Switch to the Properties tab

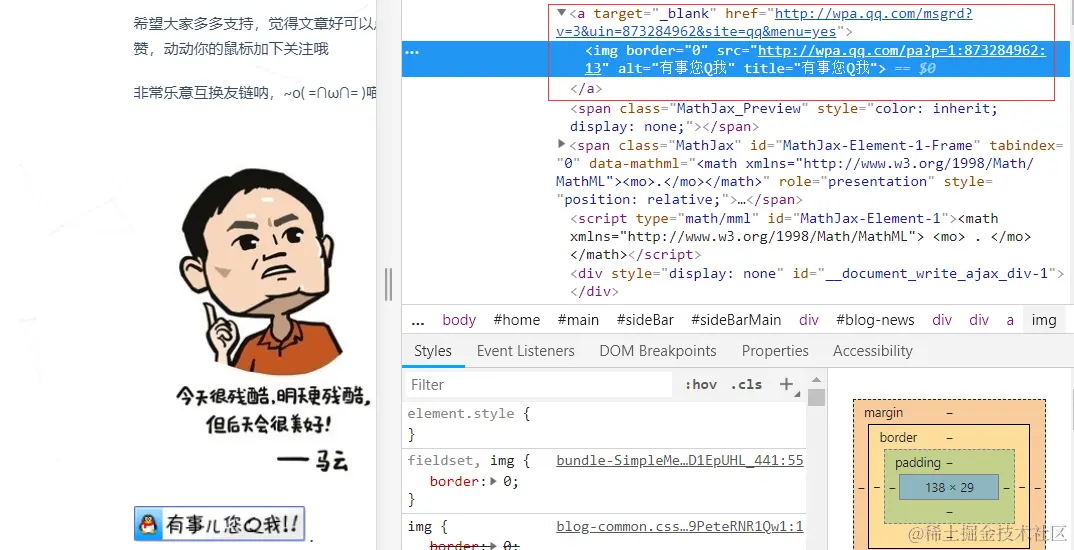click(x=775, y=351)
